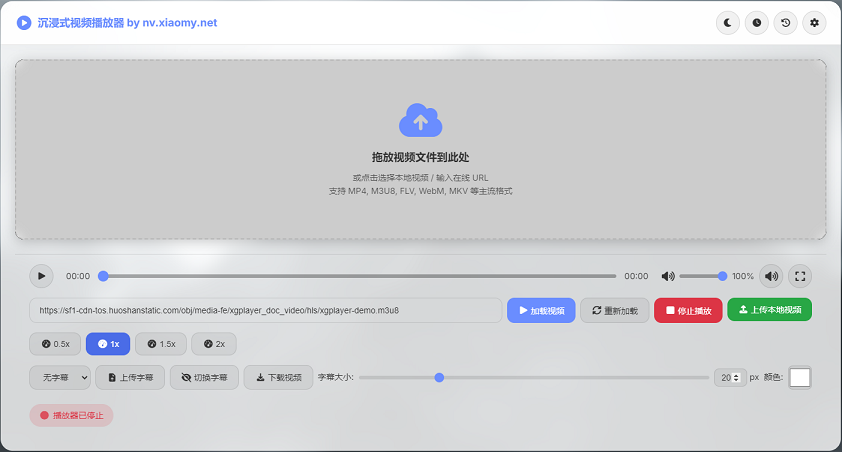Click the video URL input field
842x452 pixels.
tap(265, 310)
